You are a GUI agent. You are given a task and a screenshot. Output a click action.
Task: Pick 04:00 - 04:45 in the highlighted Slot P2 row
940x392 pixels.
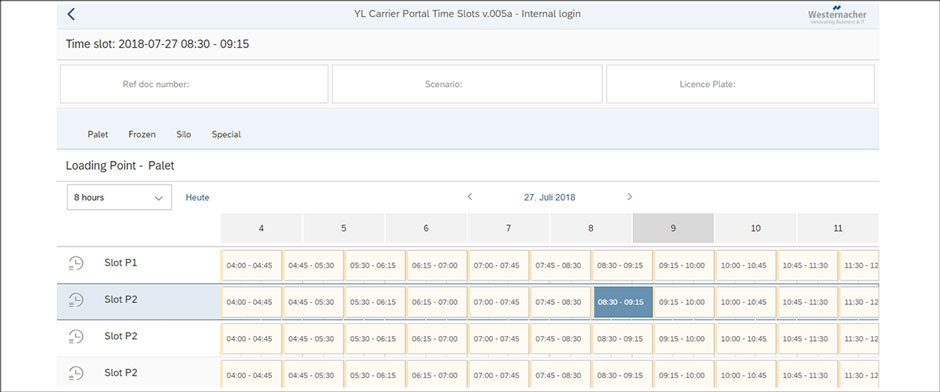252,302
